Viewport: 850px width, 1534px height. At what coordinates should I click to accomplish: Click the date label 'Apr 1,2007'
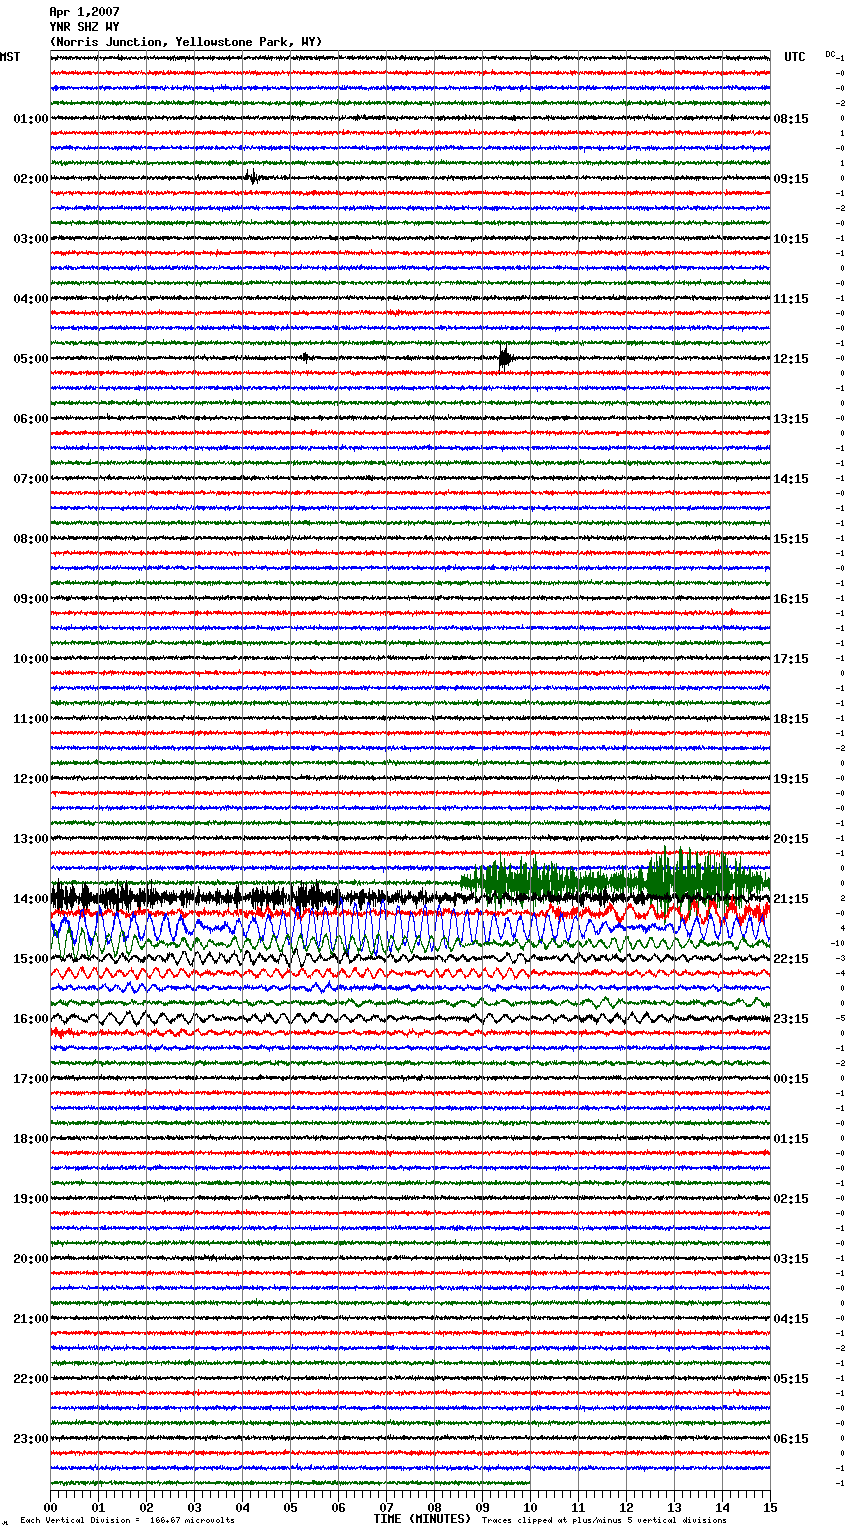pos(84,12)
